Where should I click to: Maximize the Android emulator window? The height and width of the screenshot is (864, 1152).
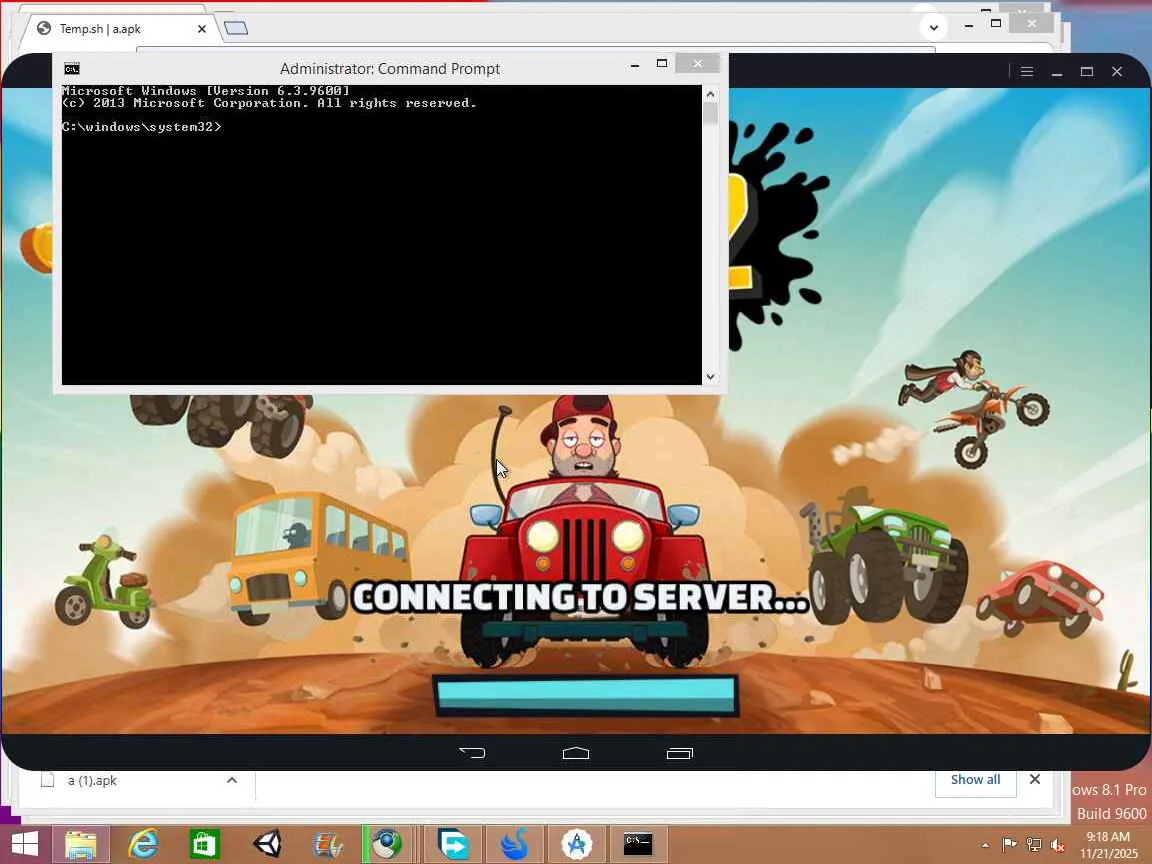click(1087, 71)
